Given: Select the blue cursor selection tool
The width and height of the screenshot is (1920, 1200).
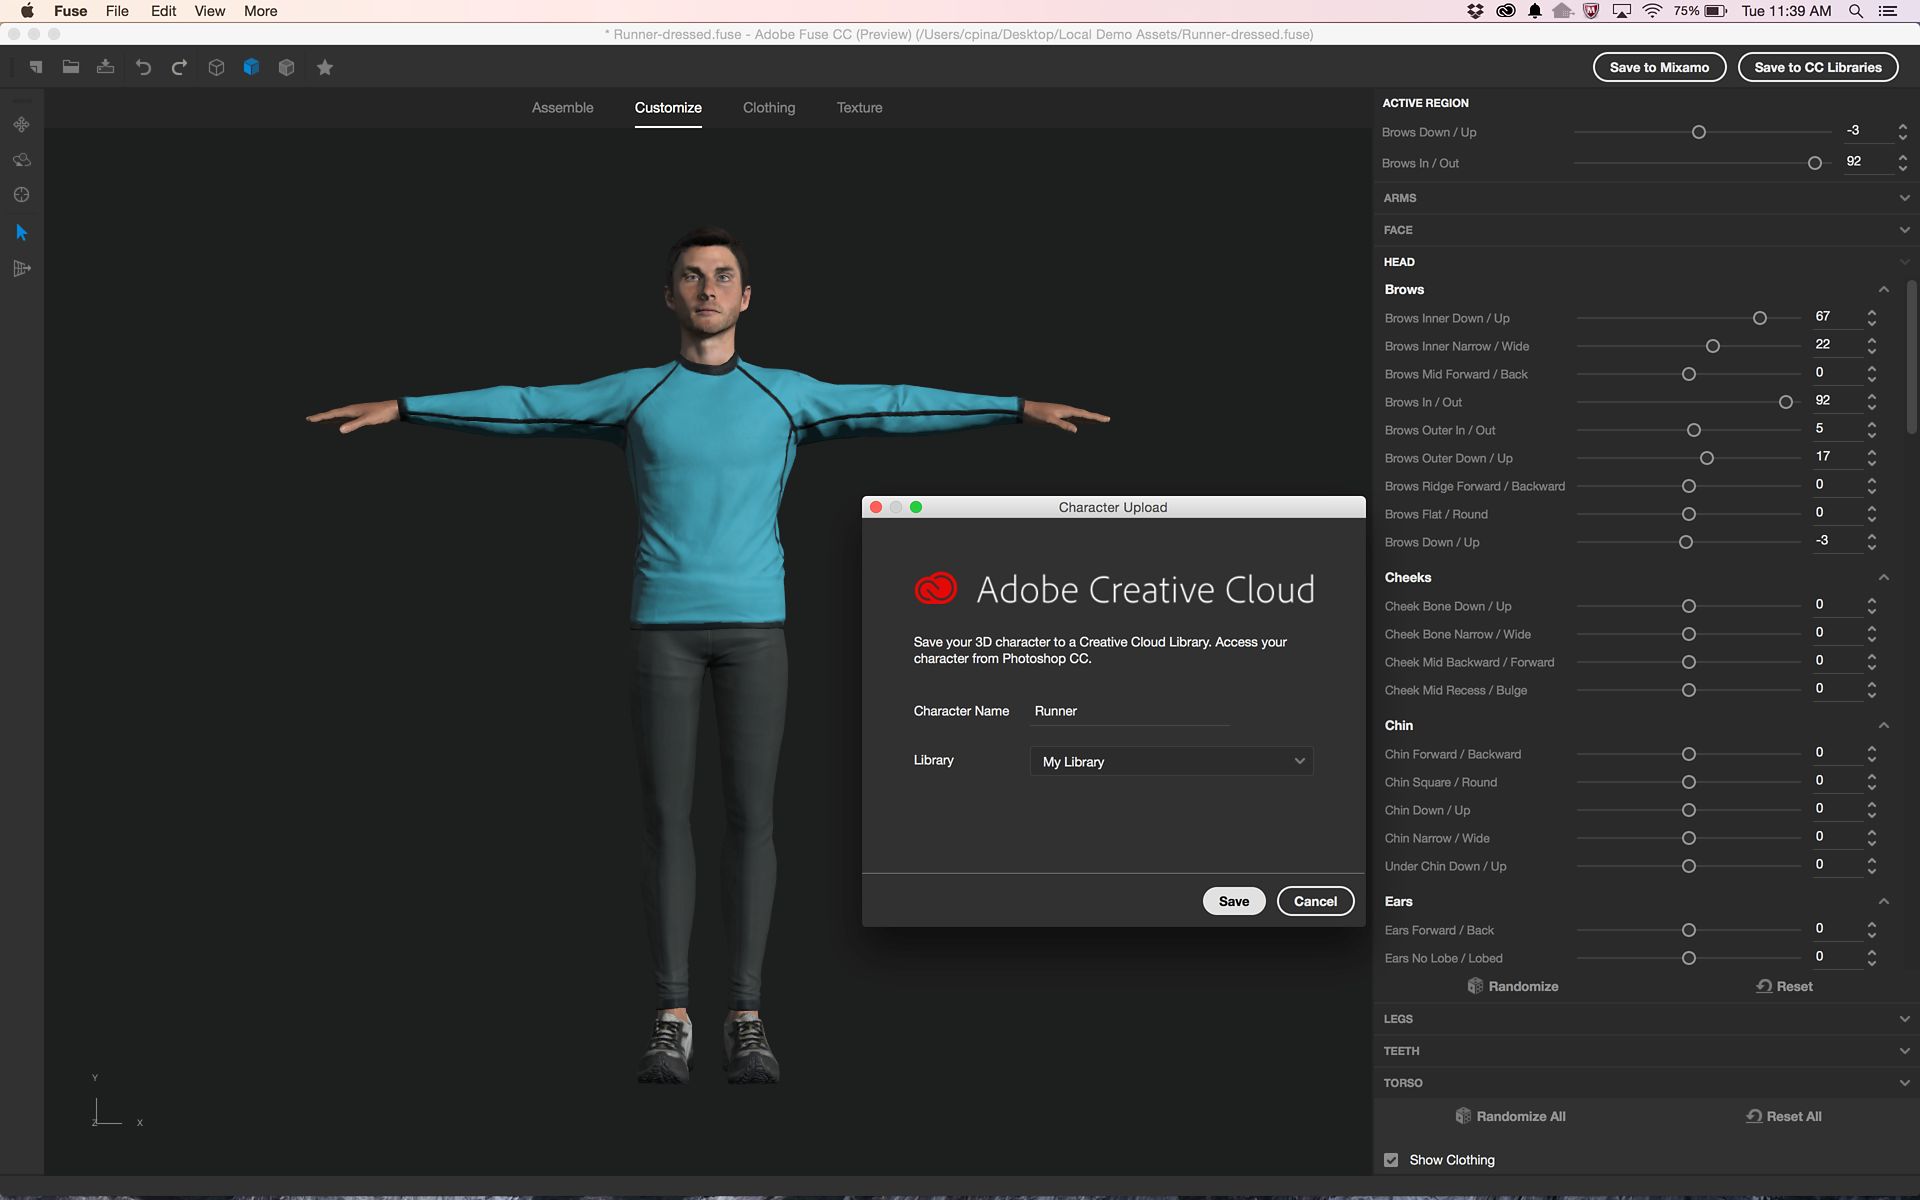Looking at the screenshot, I should point(21,231).
